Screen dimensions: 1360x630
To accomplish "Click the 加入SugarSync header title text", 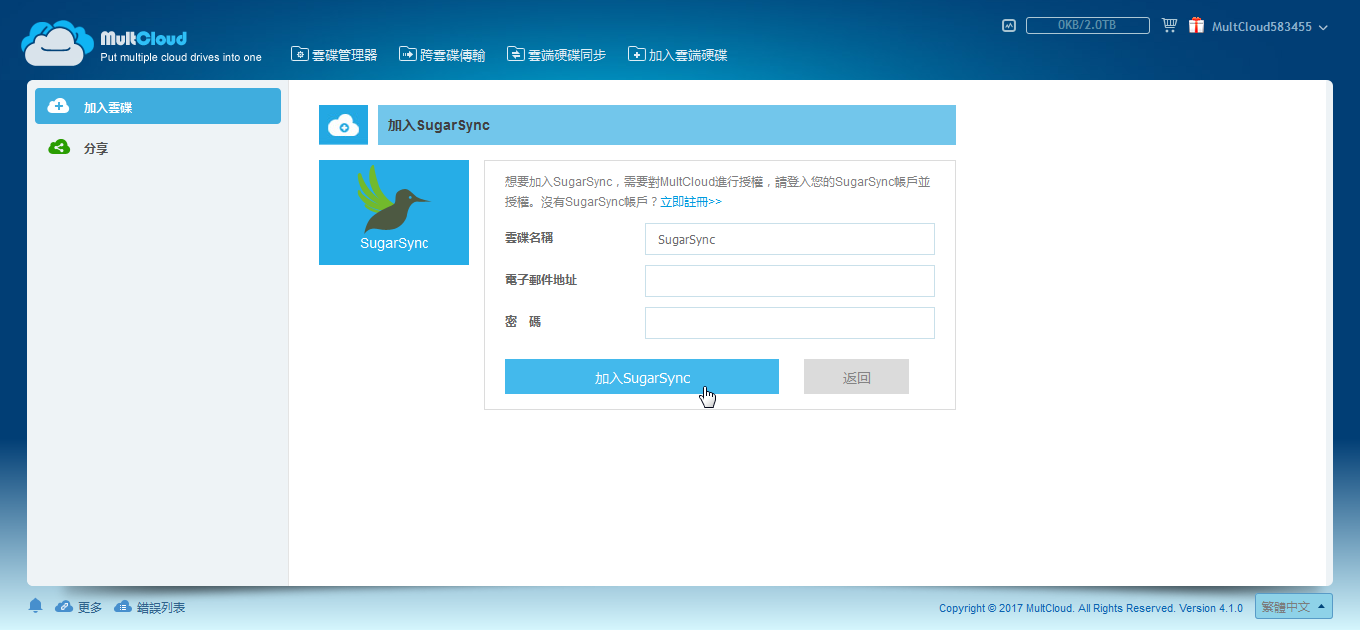I will point(439,126).
